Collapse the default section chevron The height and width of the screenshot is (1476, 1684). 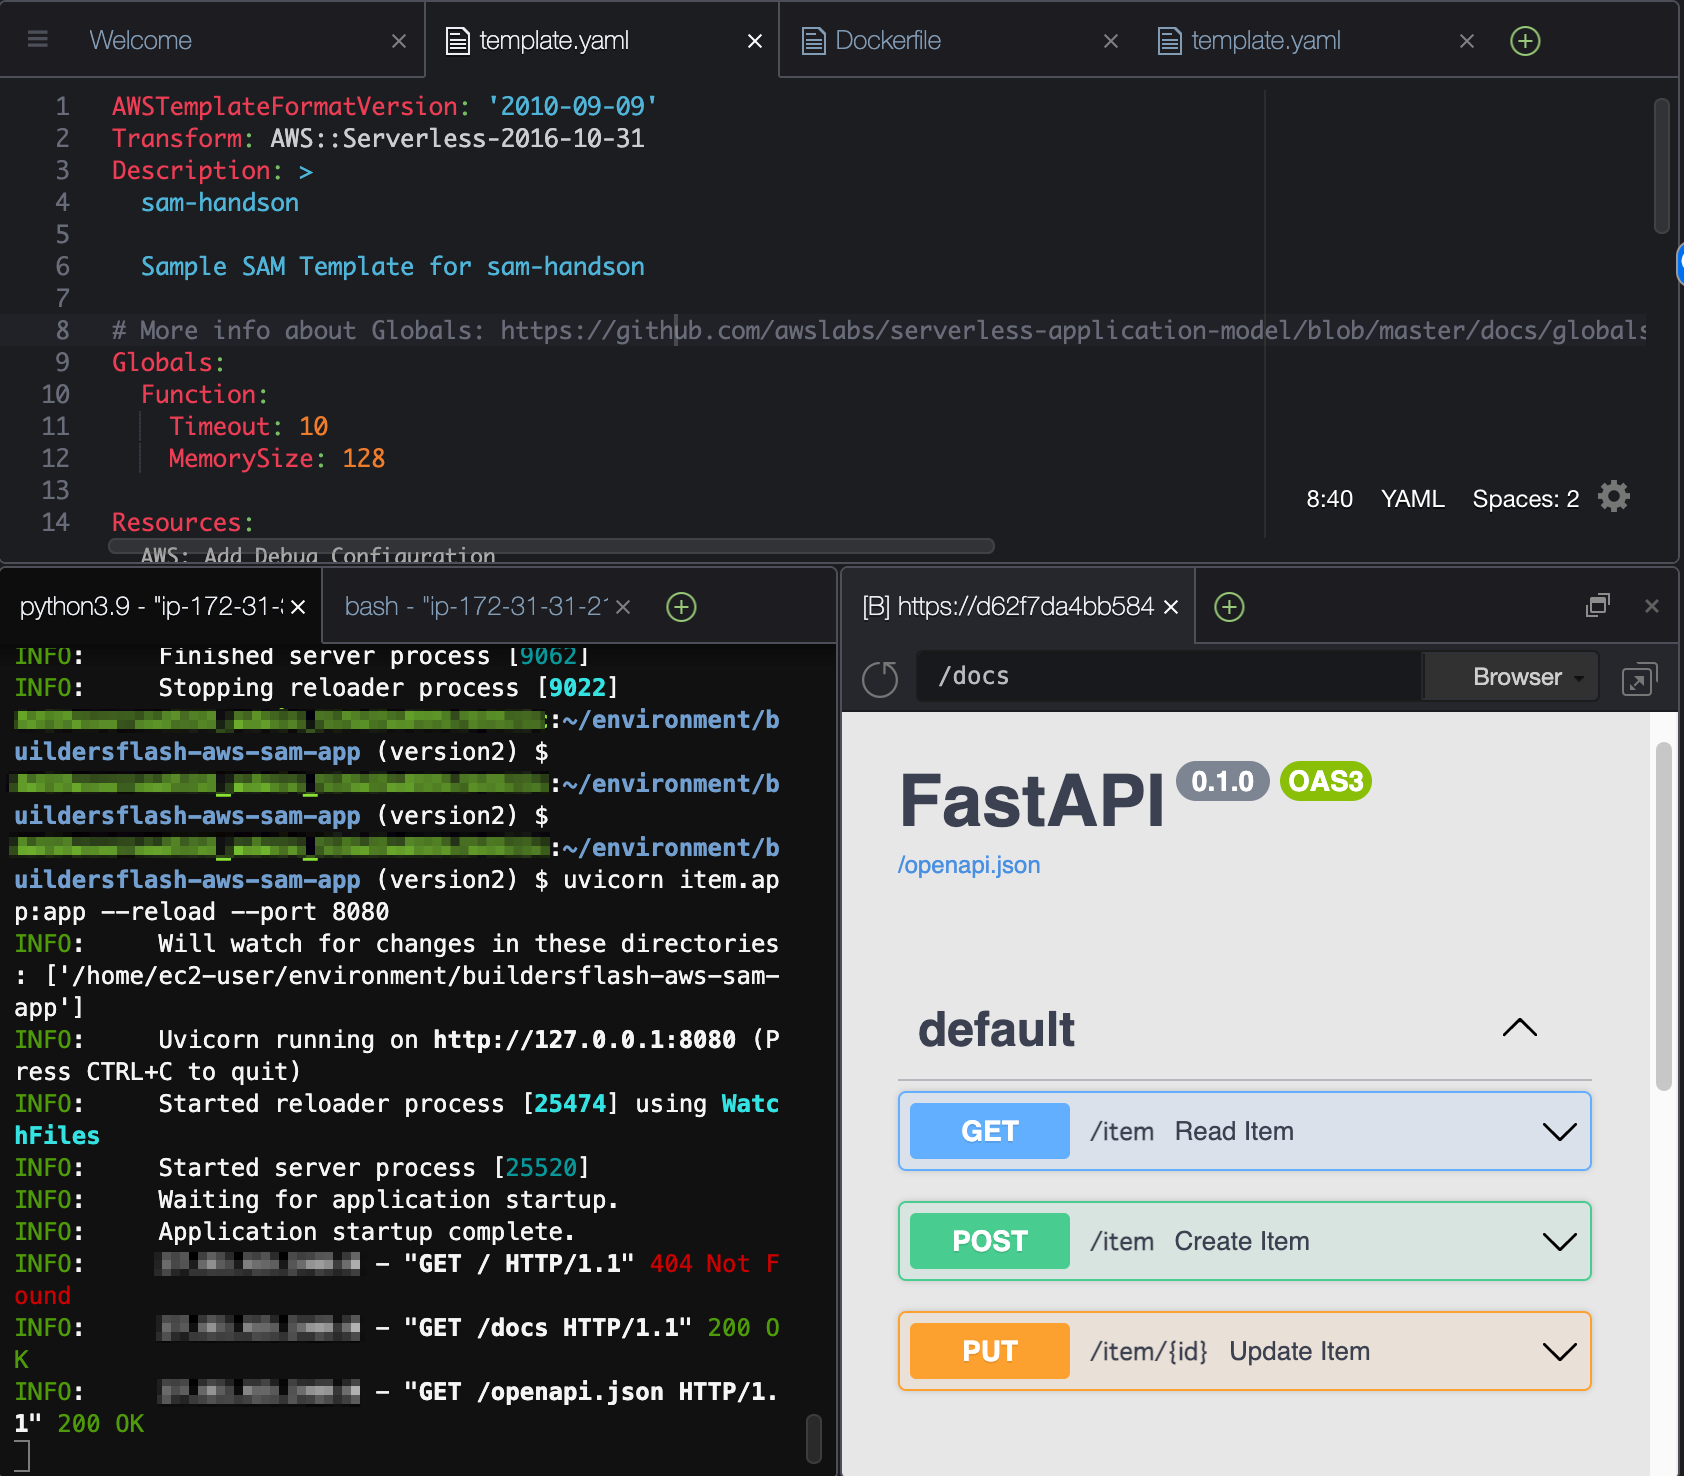tap(1520, 1028)
